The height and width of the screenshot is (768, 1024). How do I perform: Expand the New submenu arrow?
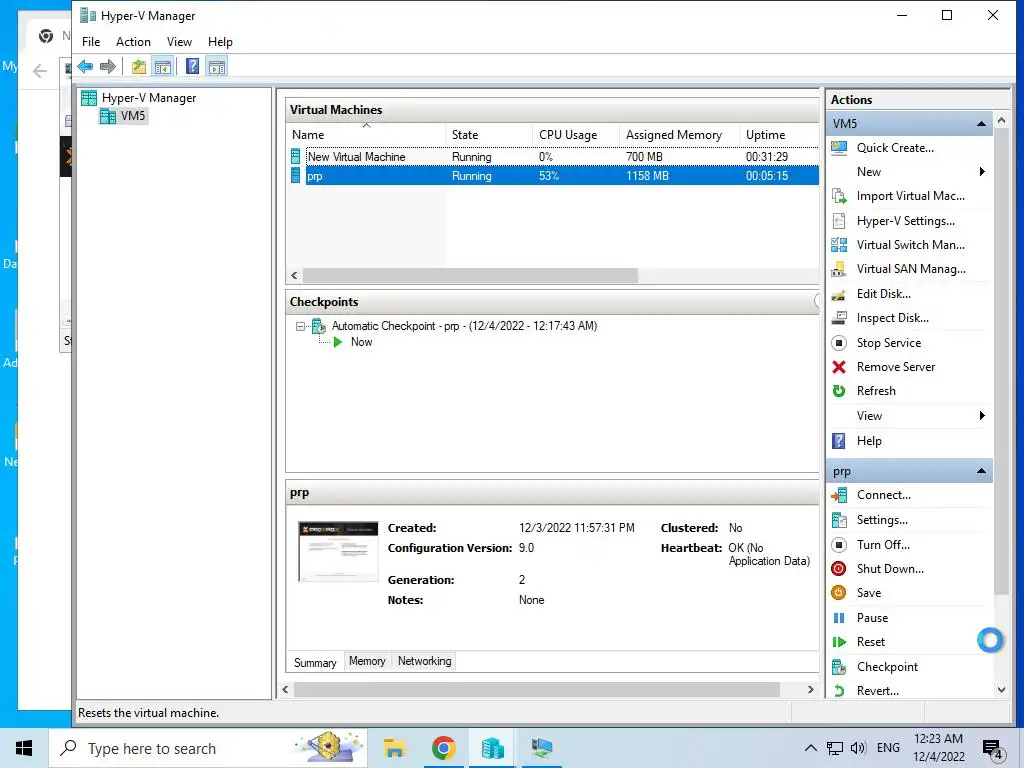point(982,172)
